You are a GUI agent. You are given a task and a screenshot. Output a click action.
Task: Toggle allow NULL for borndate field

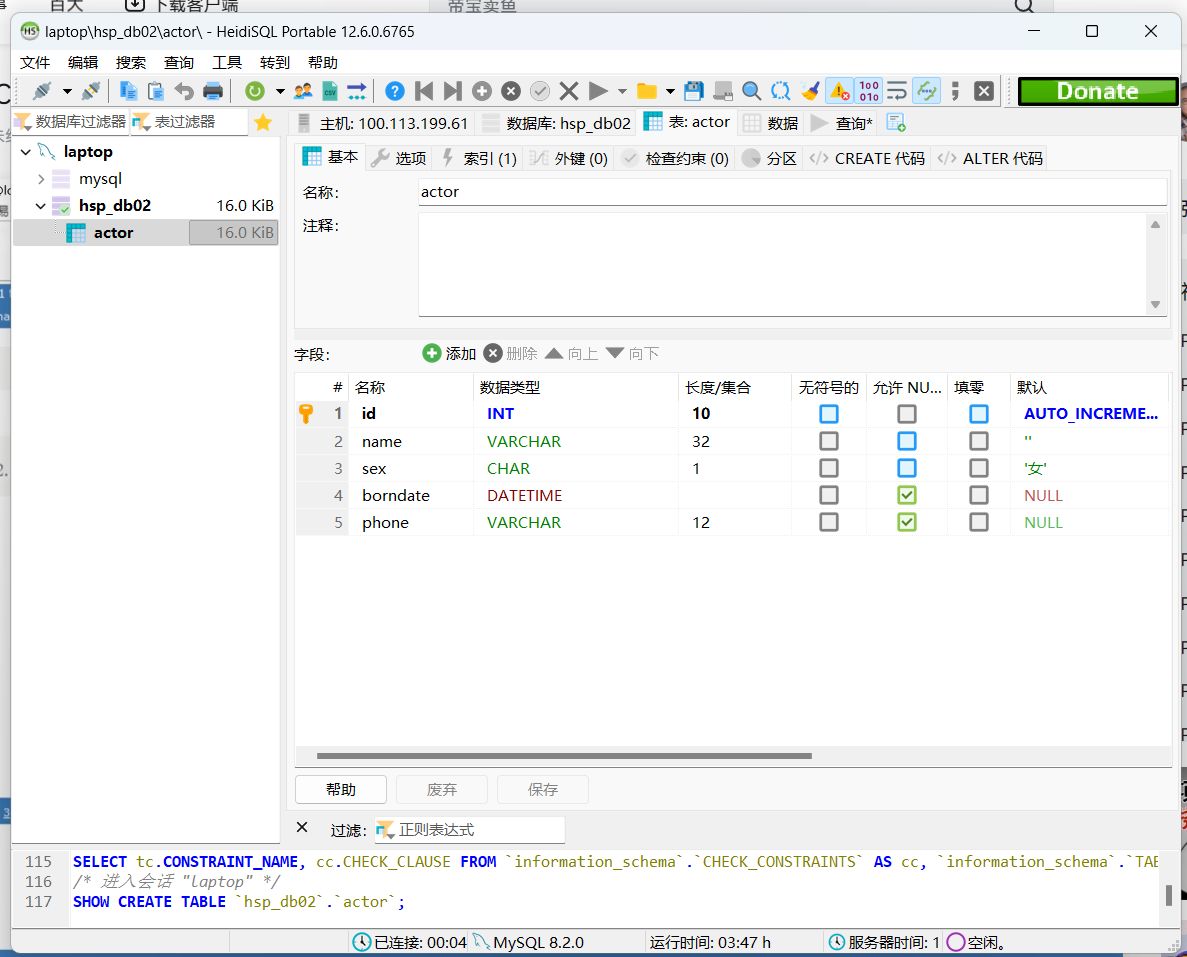coord(906,495)
